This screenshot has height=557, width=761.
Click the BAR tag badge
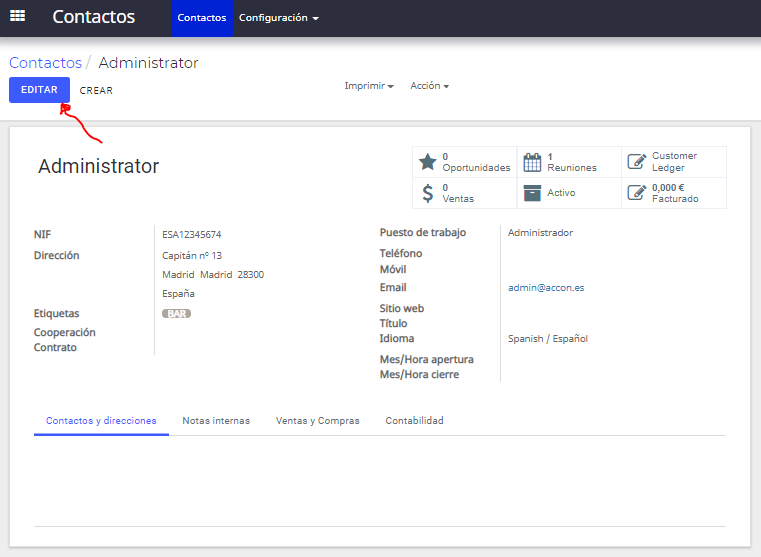pos(176,314)
